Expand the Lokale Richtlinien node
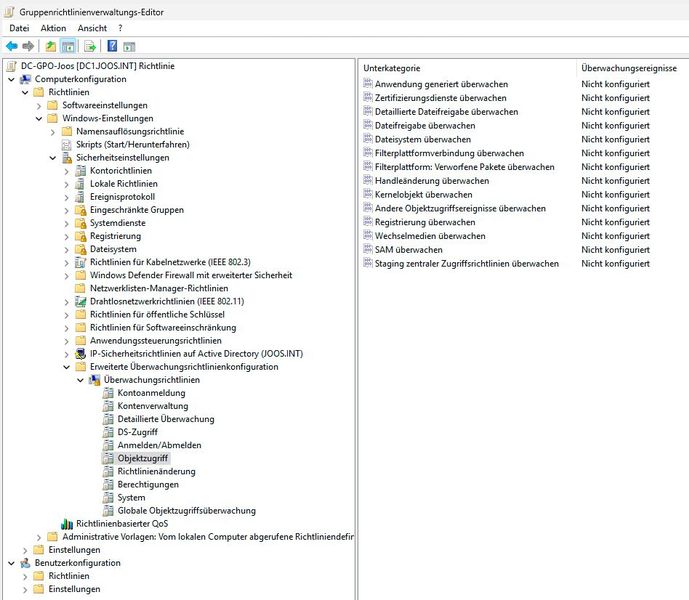Viewport: 689px width, 600px height. tap(66, 184)
